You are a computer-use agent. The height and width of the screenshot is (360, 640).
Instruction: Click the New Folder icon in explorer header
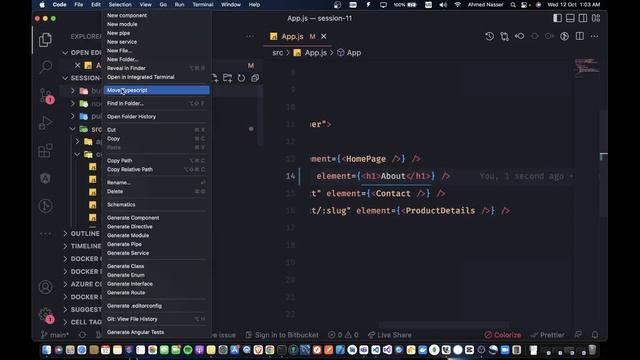(x=227, y=78)
